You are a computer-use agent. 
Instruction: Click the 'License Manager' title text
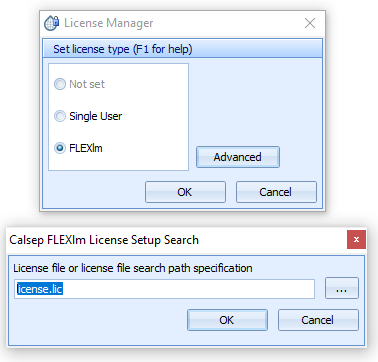click(109, 23)
